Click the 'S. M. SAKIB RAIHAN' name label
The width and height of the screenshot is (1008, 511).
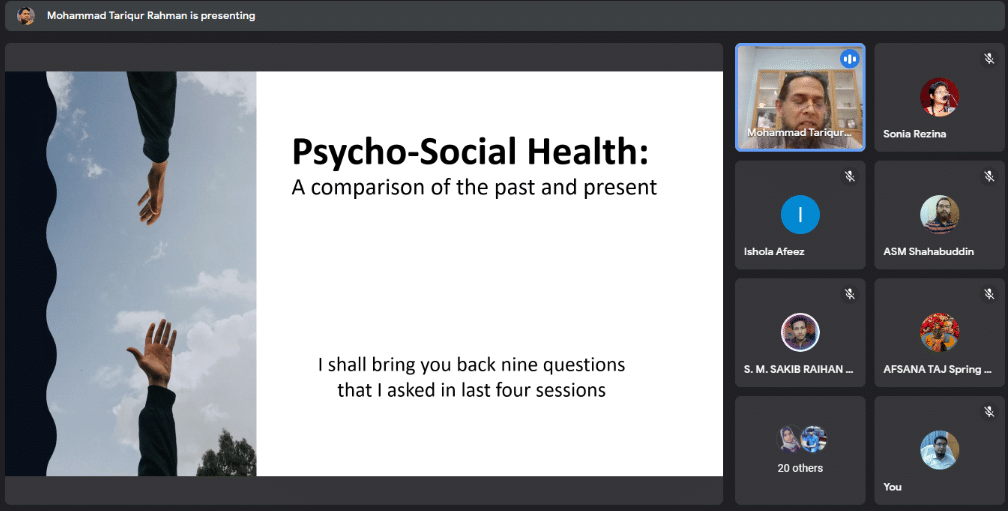tap(798, 369)
